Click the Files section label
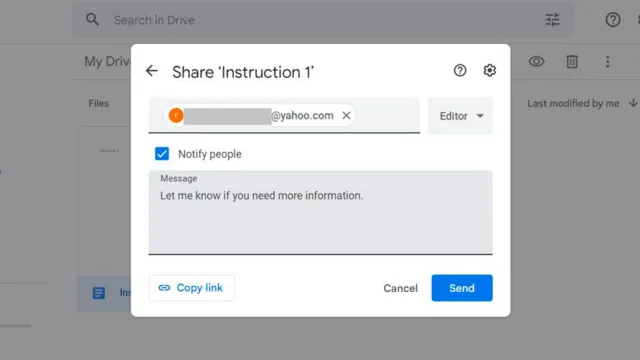The image size is (640, 360). tap(99, 103)
